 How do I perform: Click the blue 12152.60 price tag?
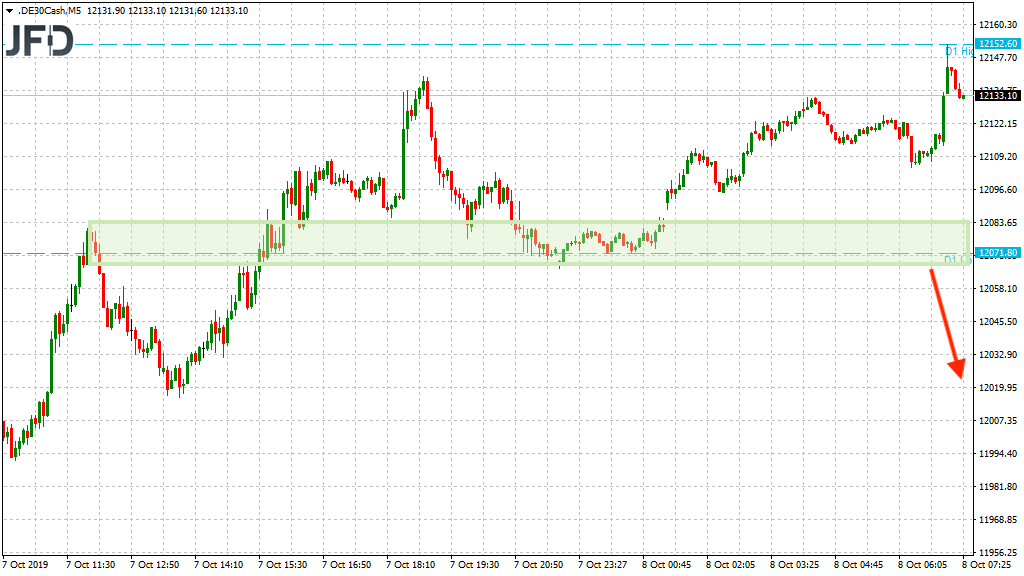(x=997, y=44)
